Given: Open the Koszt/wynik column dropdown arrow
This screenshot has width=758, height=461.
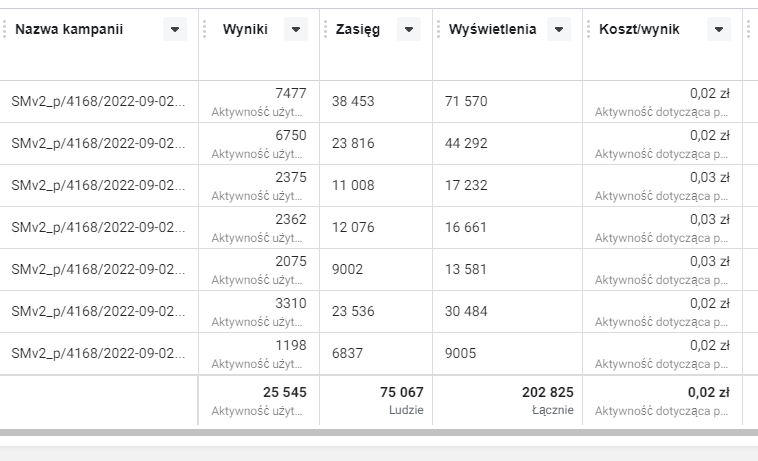Looking at the screenshot, I should [x=719, y=30].
